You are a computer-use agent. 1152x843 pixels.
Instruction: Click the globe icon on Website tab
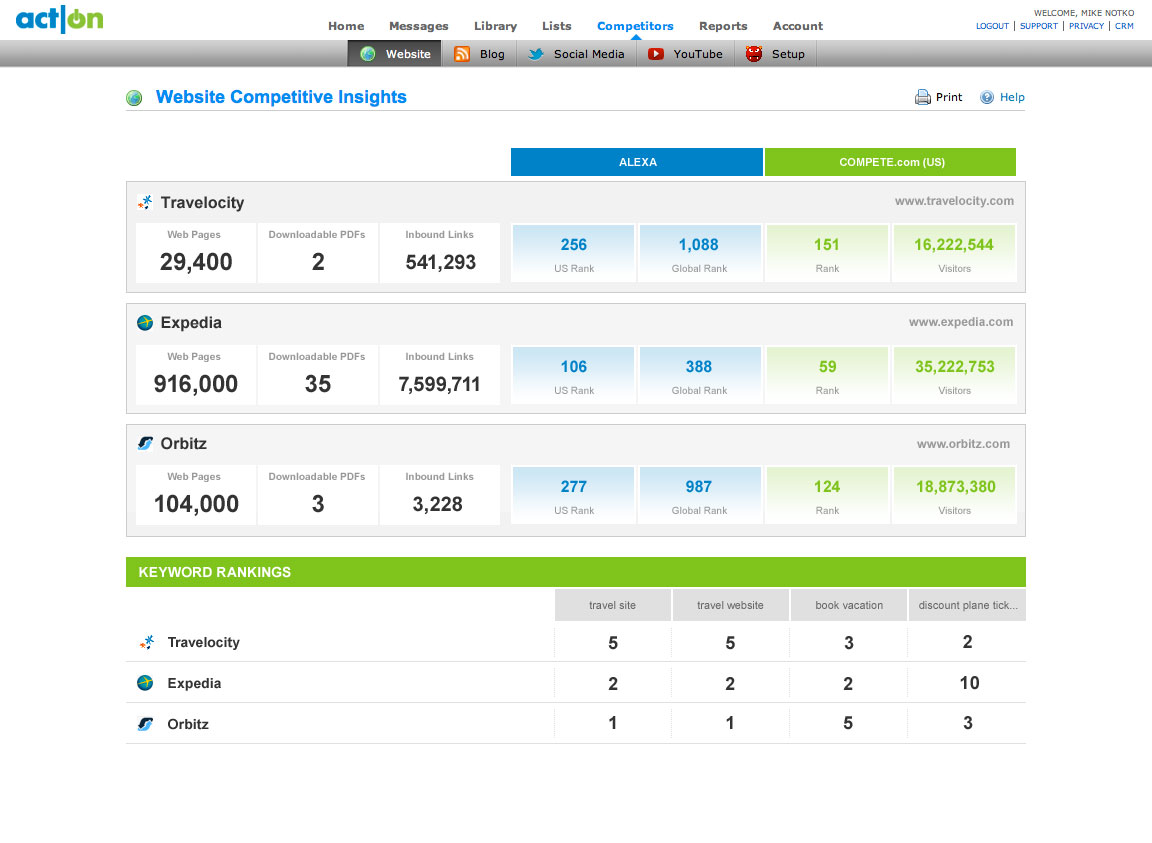pyautogui.click(x=368, y=54)
